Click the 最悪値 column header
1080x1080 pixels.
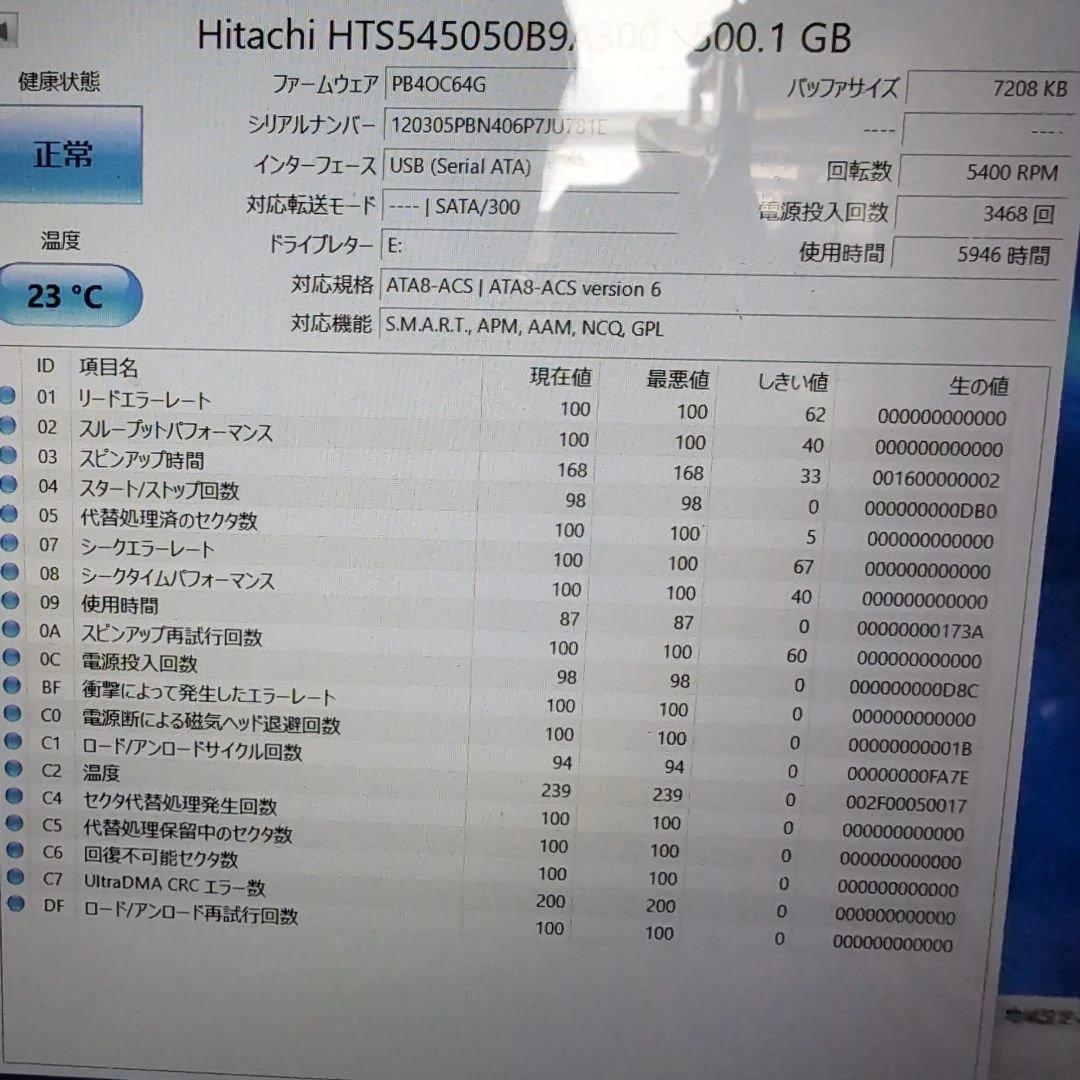pyautogui.click(x=677, y=380)
